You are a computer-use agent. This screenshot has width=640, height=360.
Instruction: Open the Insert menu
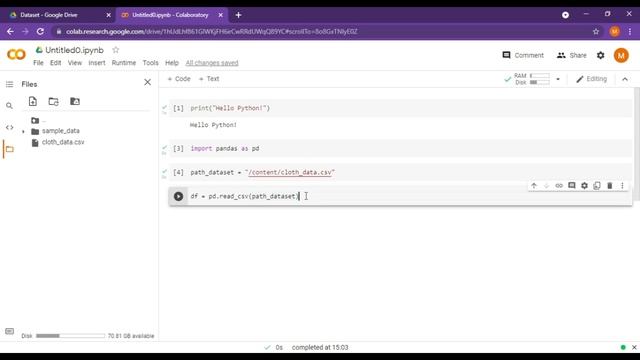click(97, 63)
